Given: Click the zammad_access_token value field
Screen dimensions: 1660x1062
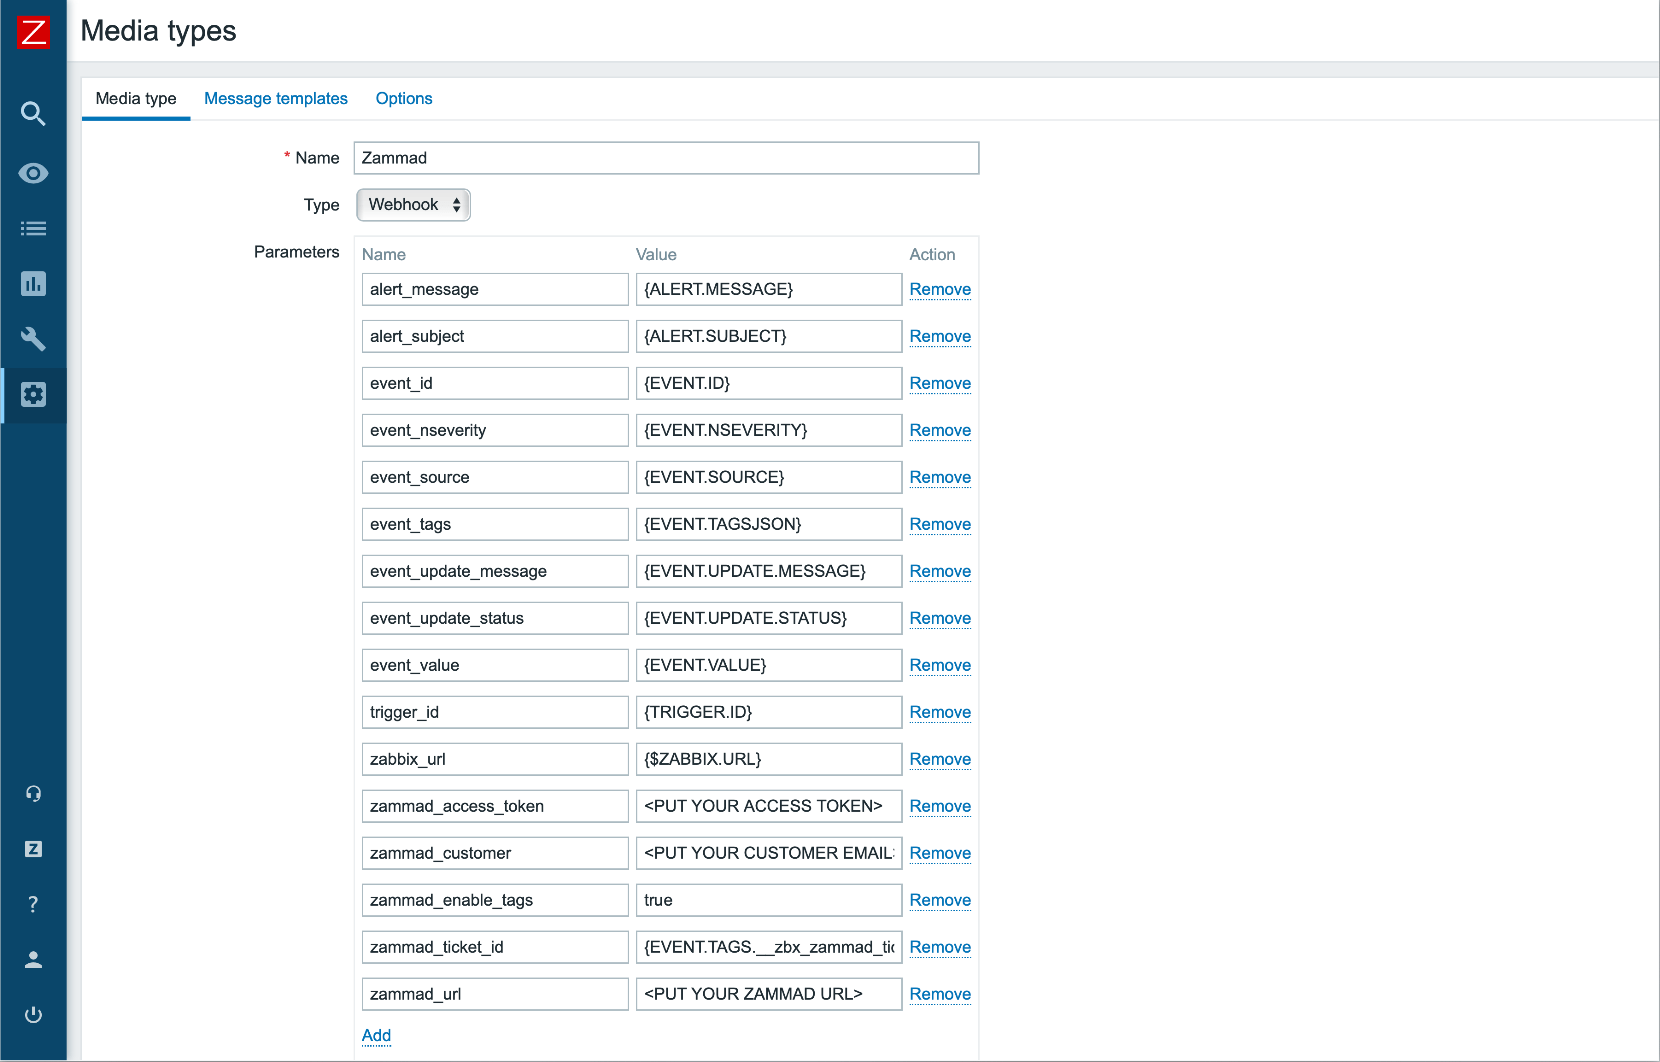Looking at the screenshot, I should 768,806.
